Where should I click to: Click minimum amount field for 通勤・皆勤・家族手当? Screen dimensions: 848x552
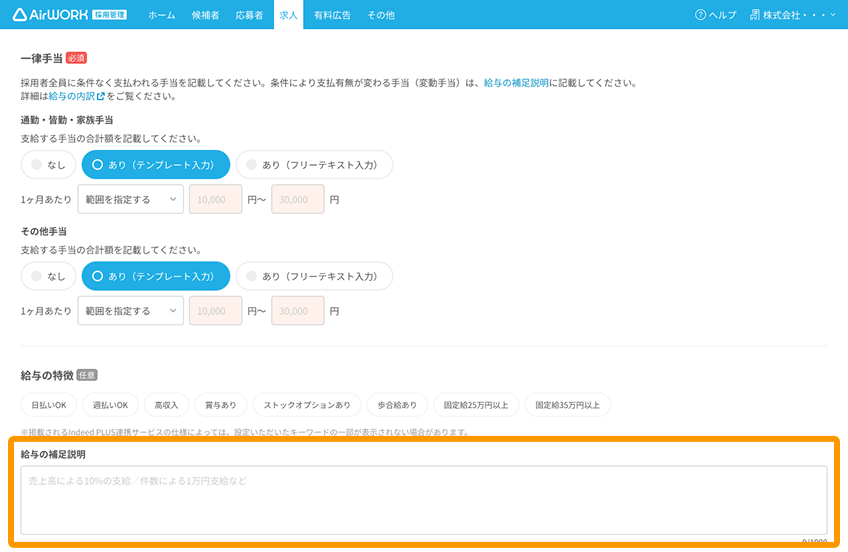pos(215,199)
